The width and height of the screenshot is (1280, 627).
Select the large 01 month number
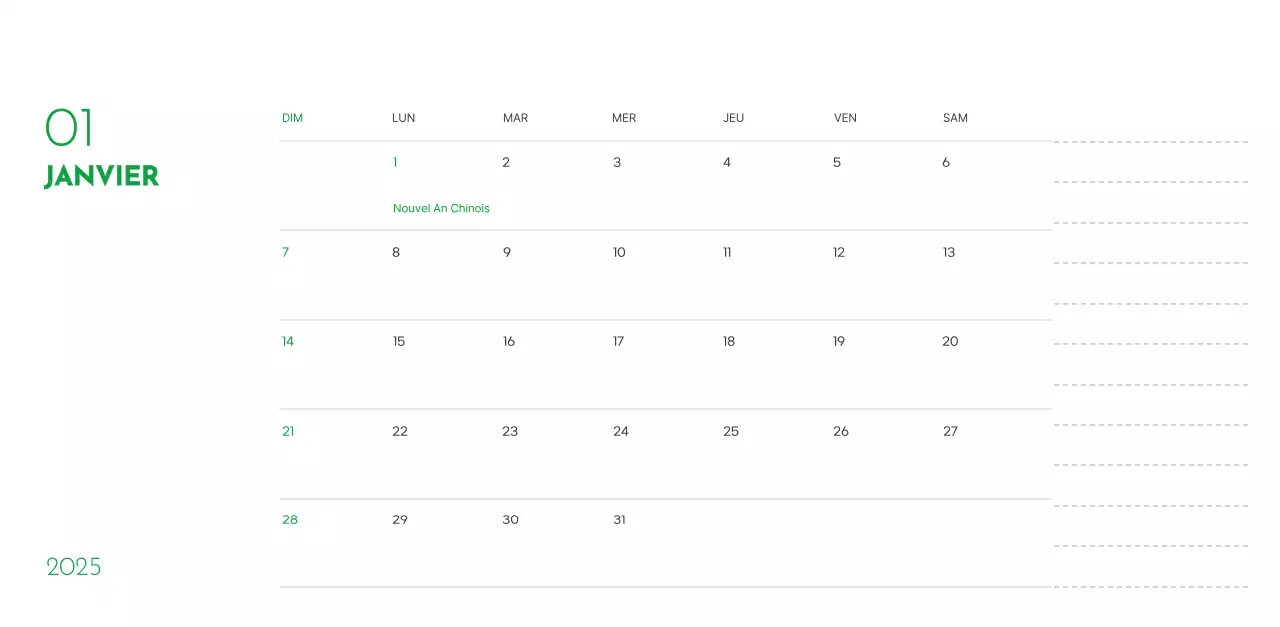(69, 128)
